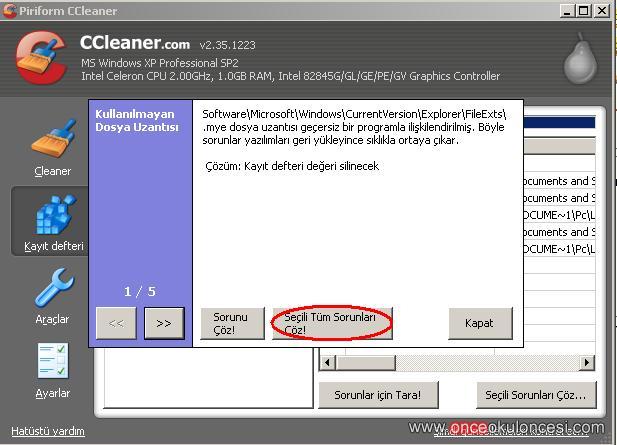Viewport: 617px width, 445px height.
Task: Click the title bar CCleaner icon
Action: coord(9,11)
